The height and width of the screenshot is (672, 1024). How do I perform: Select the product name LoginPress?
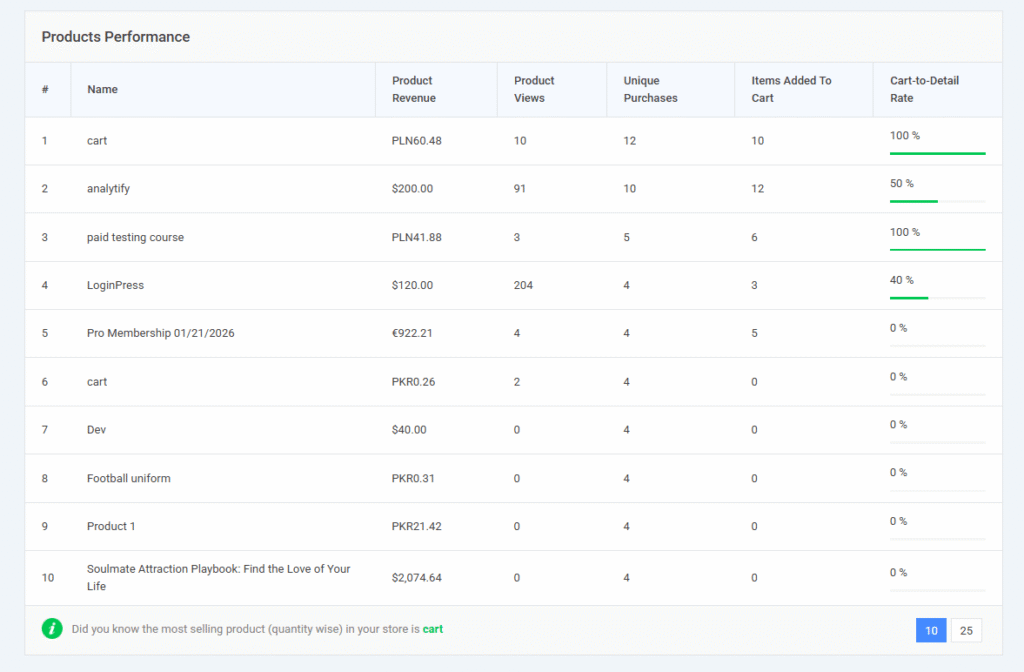point(115,285)
